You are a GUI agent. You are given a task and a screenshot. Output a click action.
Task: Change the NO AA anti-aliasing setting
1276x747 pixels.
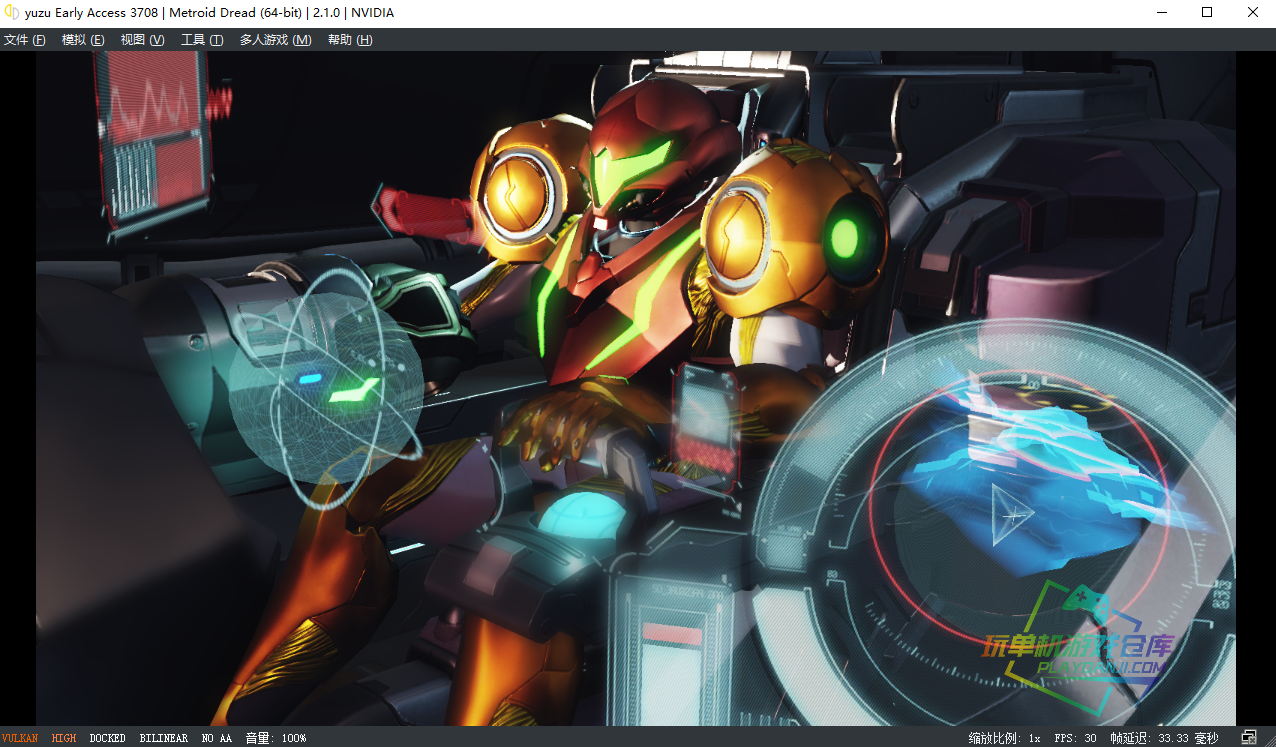click(x=217, y=738)
